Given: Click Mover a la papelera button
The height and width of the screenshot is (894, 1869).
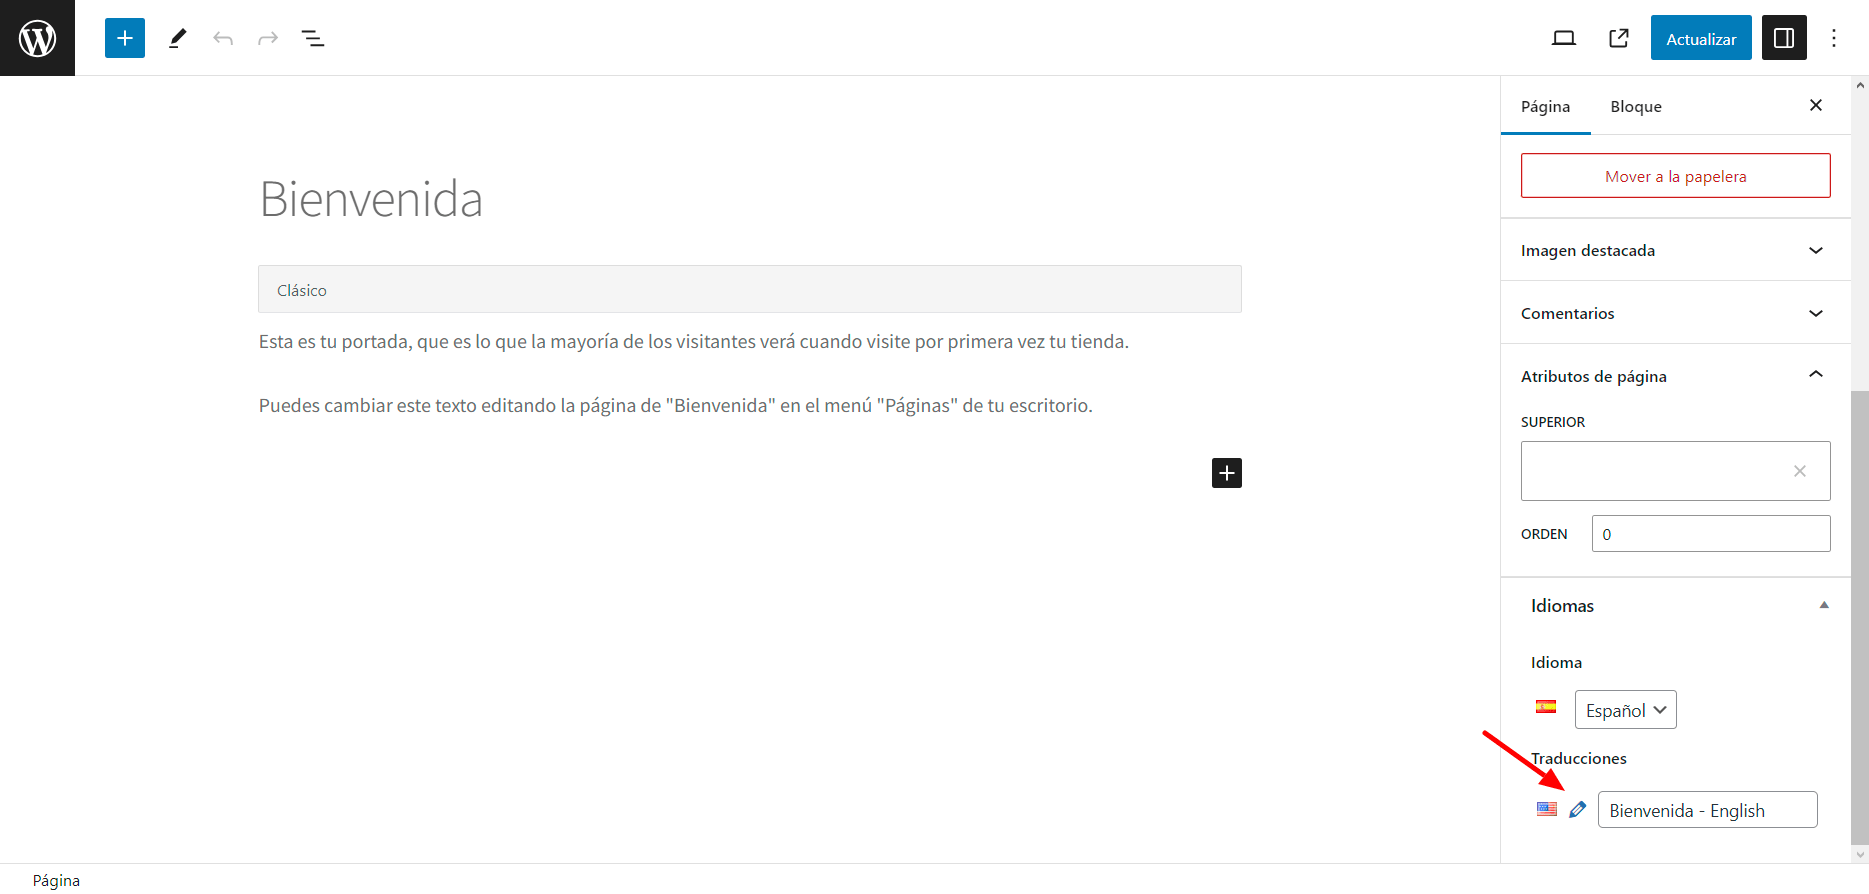Looking at the screenshot, I should 1675,176.
